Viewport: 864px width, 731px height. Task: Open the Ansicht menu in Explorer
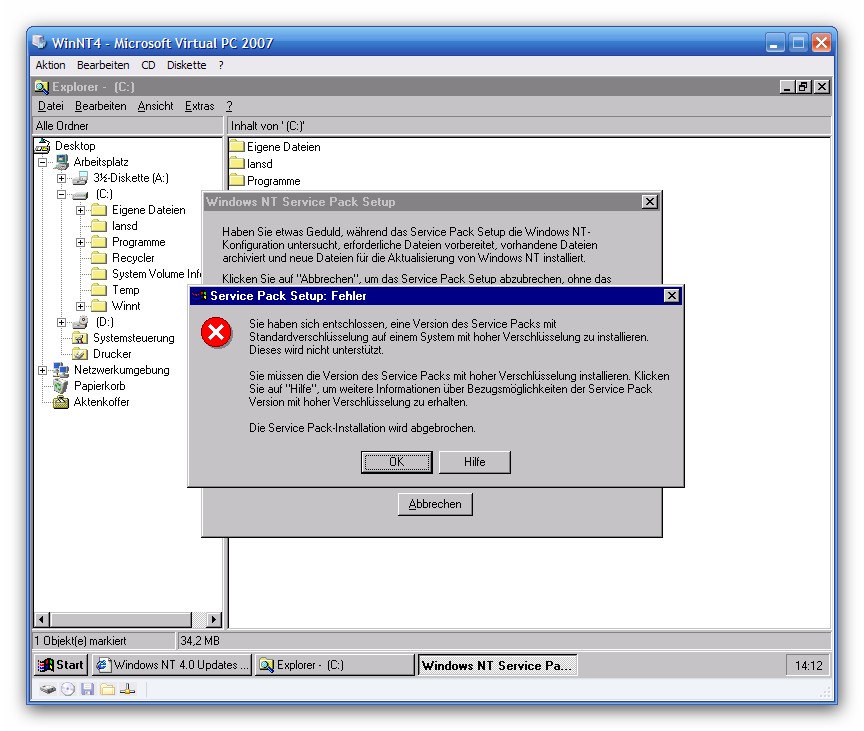click(155, 106)
